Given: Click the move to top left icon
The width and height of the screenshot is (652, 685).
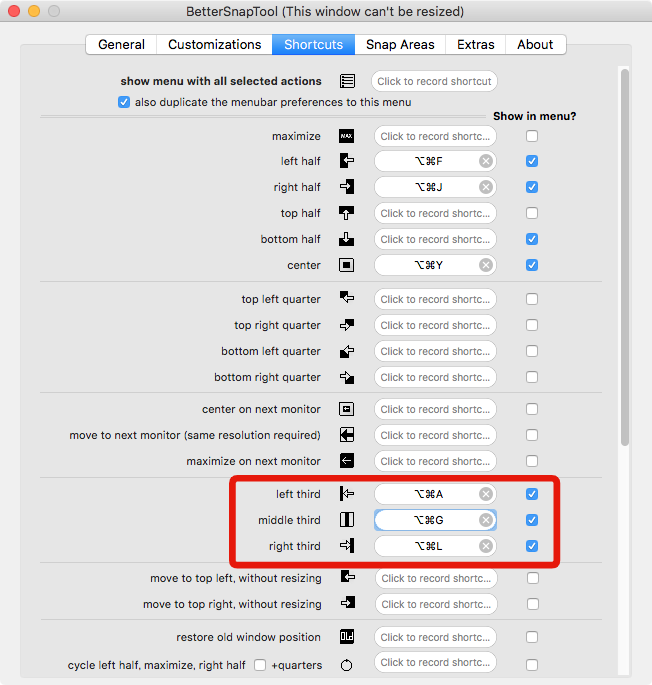Looking at the screenshot, I should pos(348,577).
